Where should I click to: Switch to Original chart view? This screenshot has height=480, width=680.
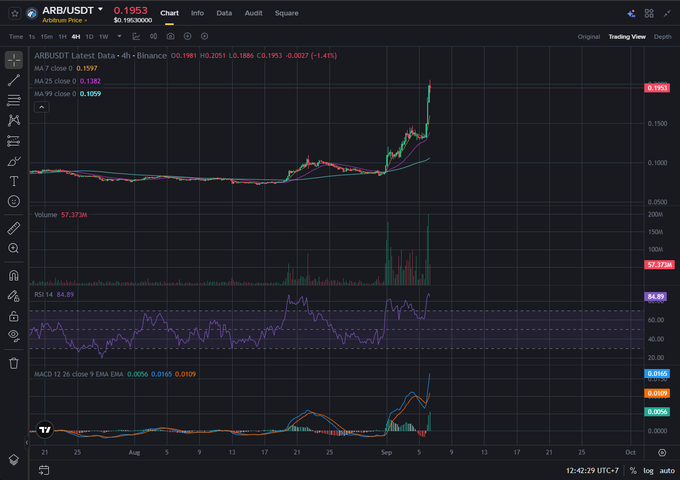[588, 37]
